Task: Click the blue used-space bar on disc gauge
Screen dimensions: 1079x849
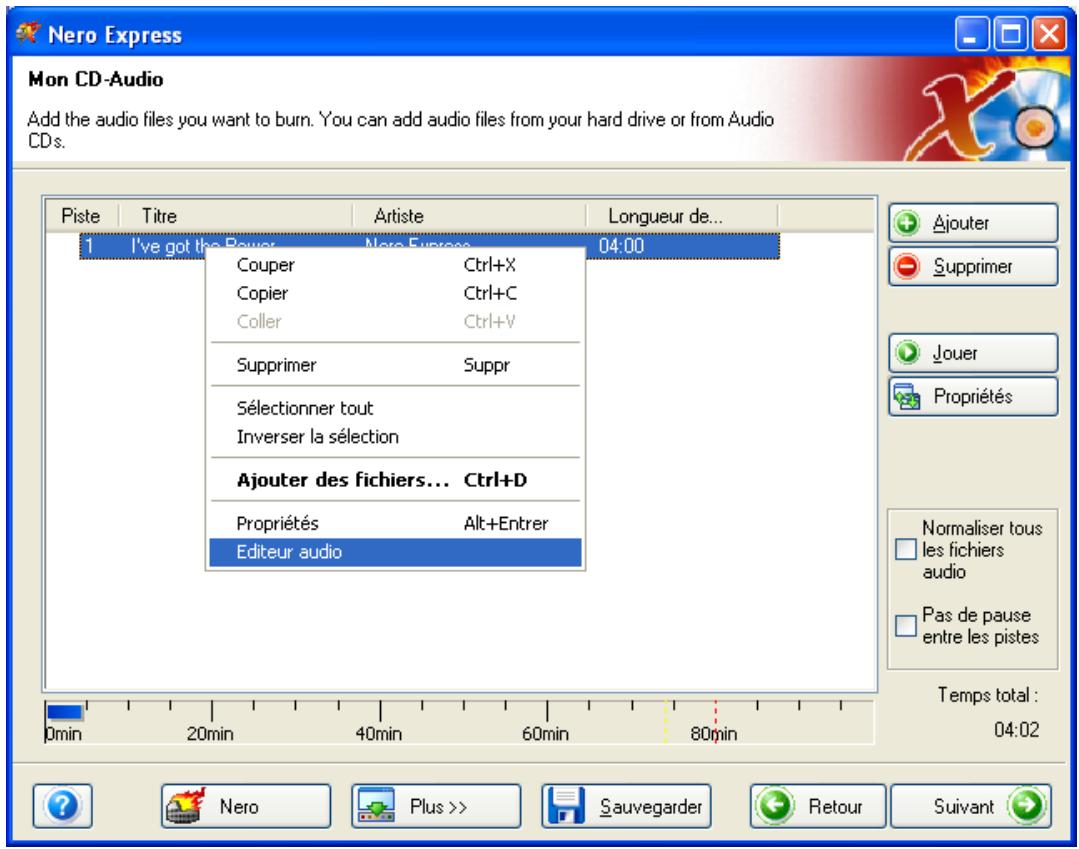Action: pos(65,712)
